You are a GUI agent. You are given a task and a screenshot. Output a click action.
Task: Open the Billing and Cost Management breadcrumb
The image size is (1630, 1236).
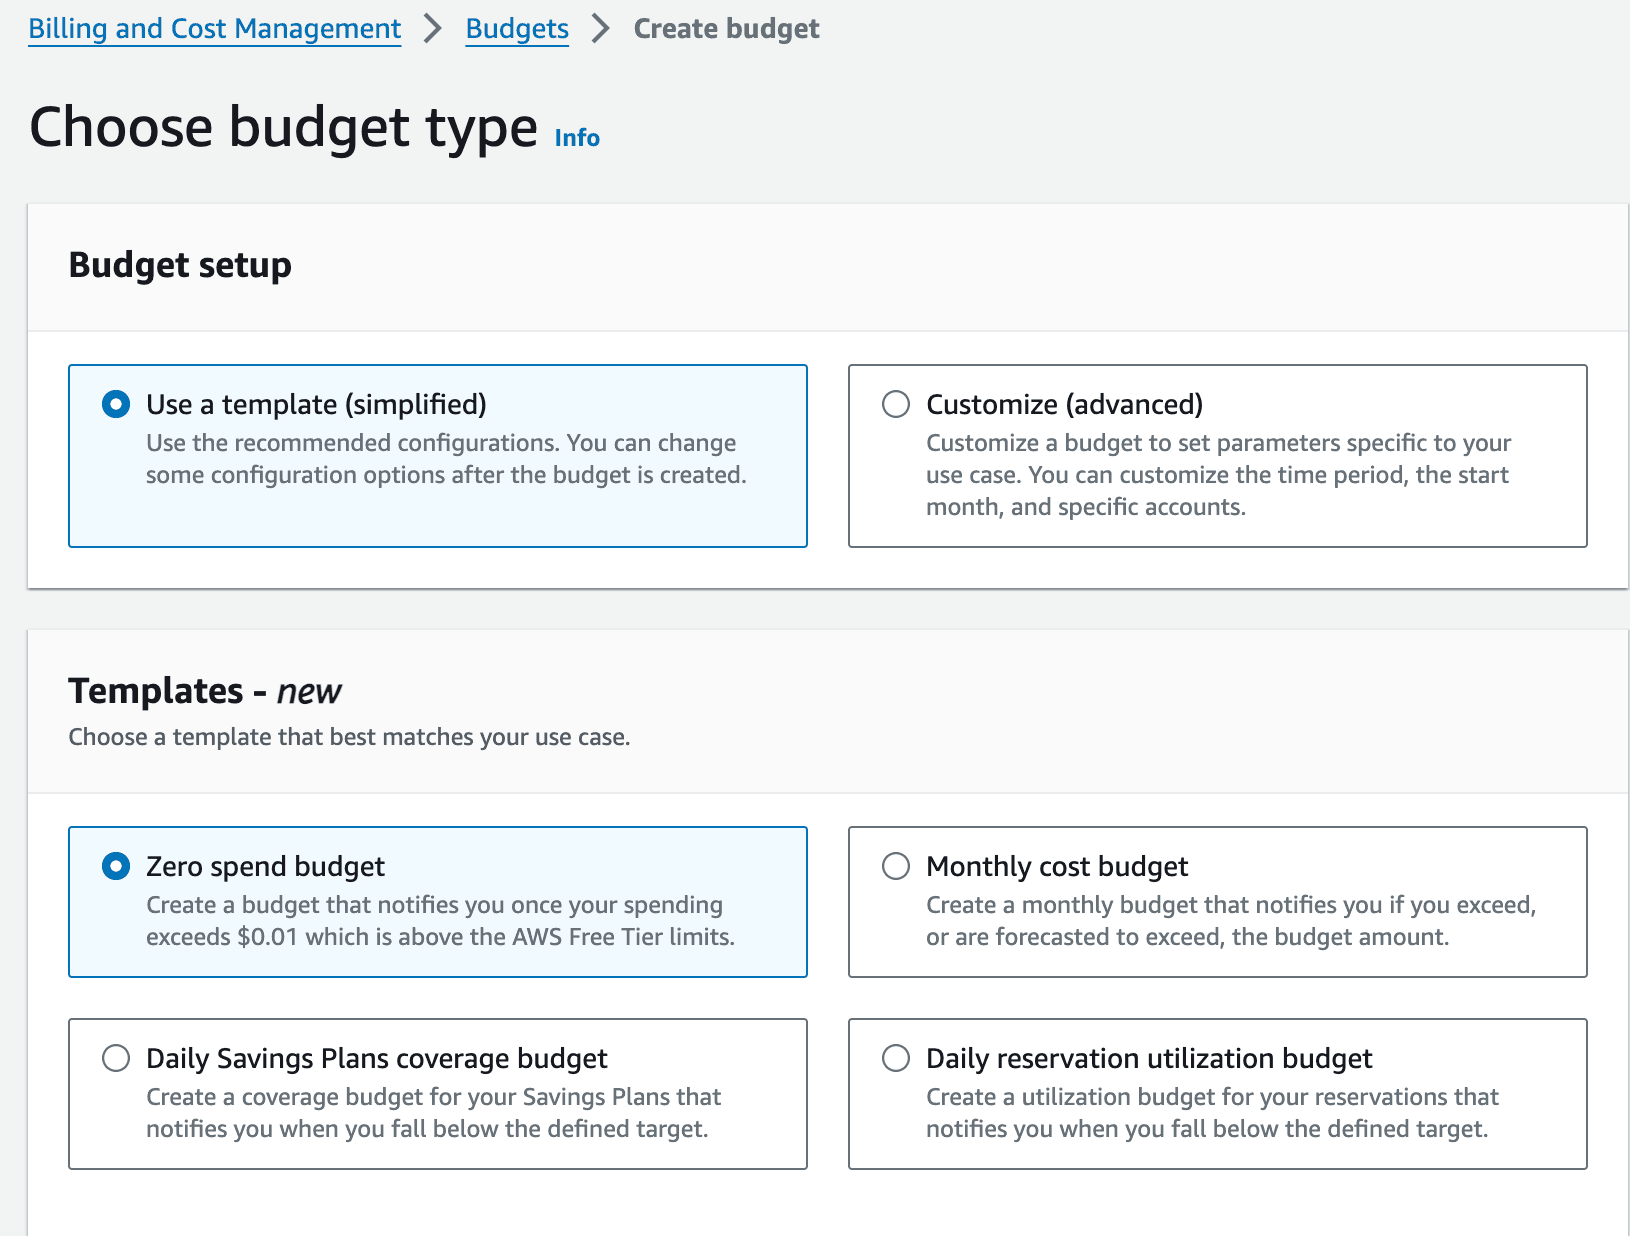click(214, 29)
